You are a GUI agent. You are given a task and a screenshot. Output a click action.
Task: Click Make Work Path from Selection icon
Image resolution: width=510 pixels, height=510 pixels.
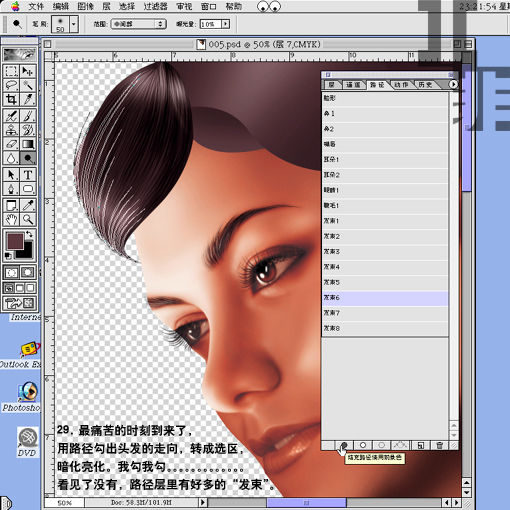point(400,445)
